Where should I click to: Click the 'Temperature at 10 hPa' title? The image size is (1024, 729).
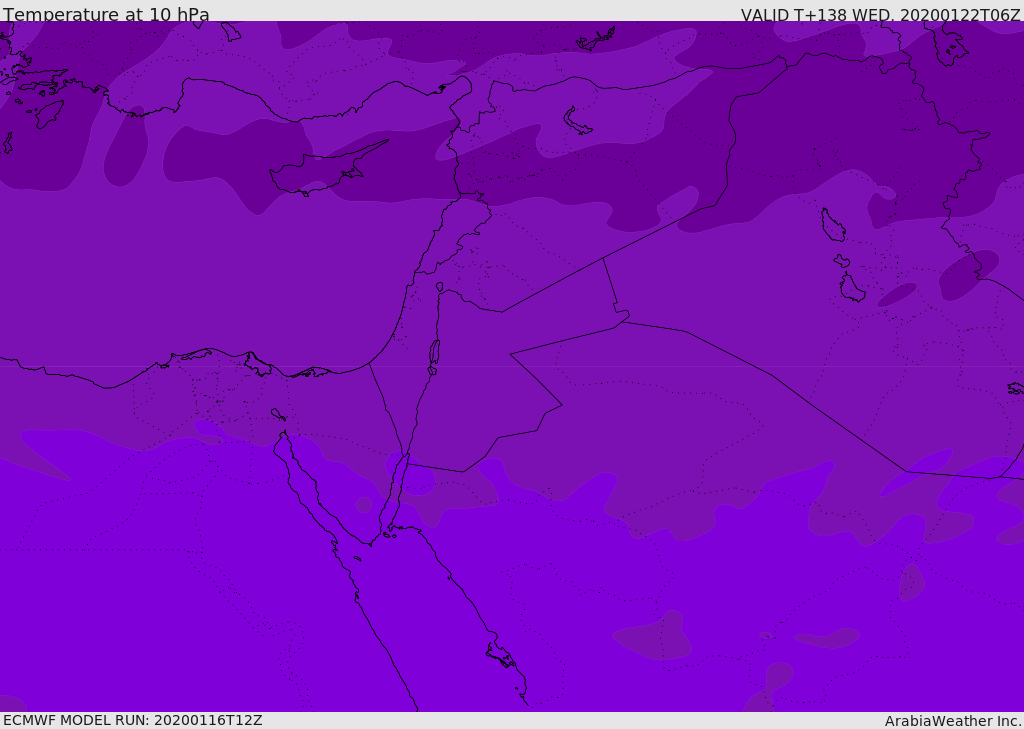(106, 14)
